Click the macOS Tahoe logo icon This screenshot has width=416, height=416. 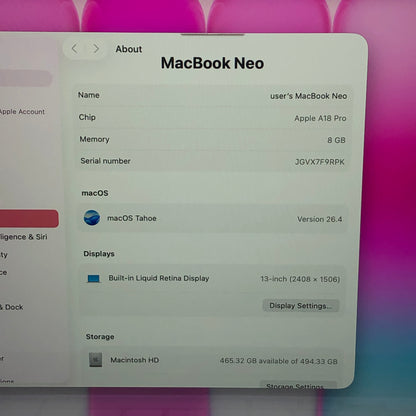[x=92, y=218]
